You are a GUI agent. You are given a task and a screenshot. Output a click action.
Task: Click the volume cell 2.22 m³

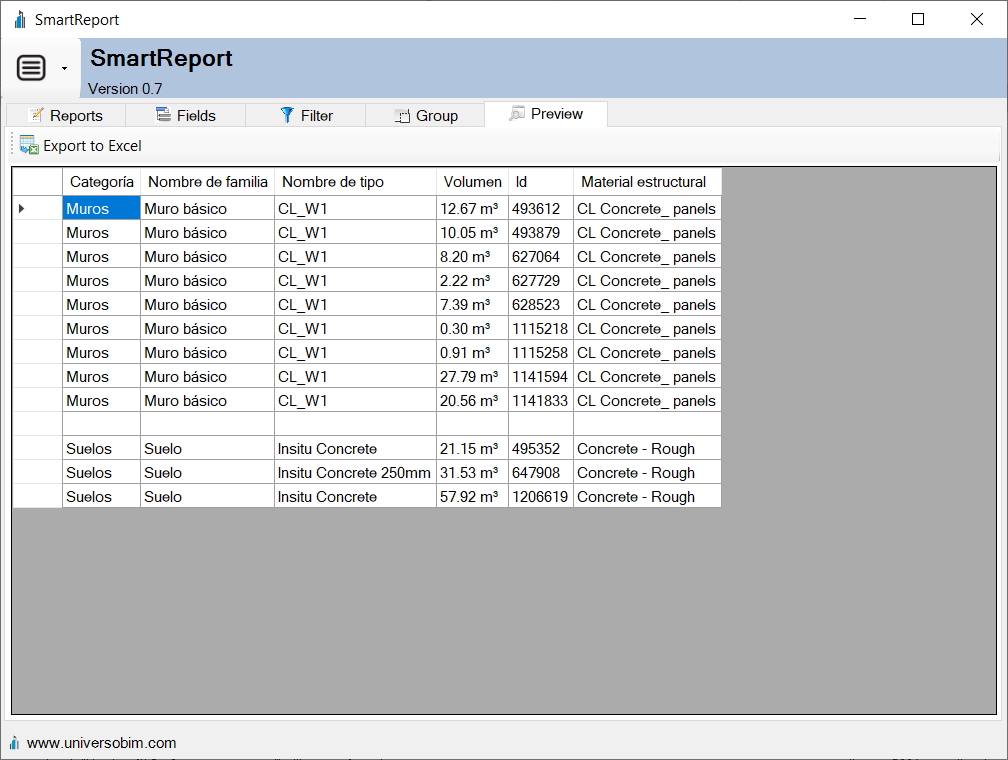(472, 280)
